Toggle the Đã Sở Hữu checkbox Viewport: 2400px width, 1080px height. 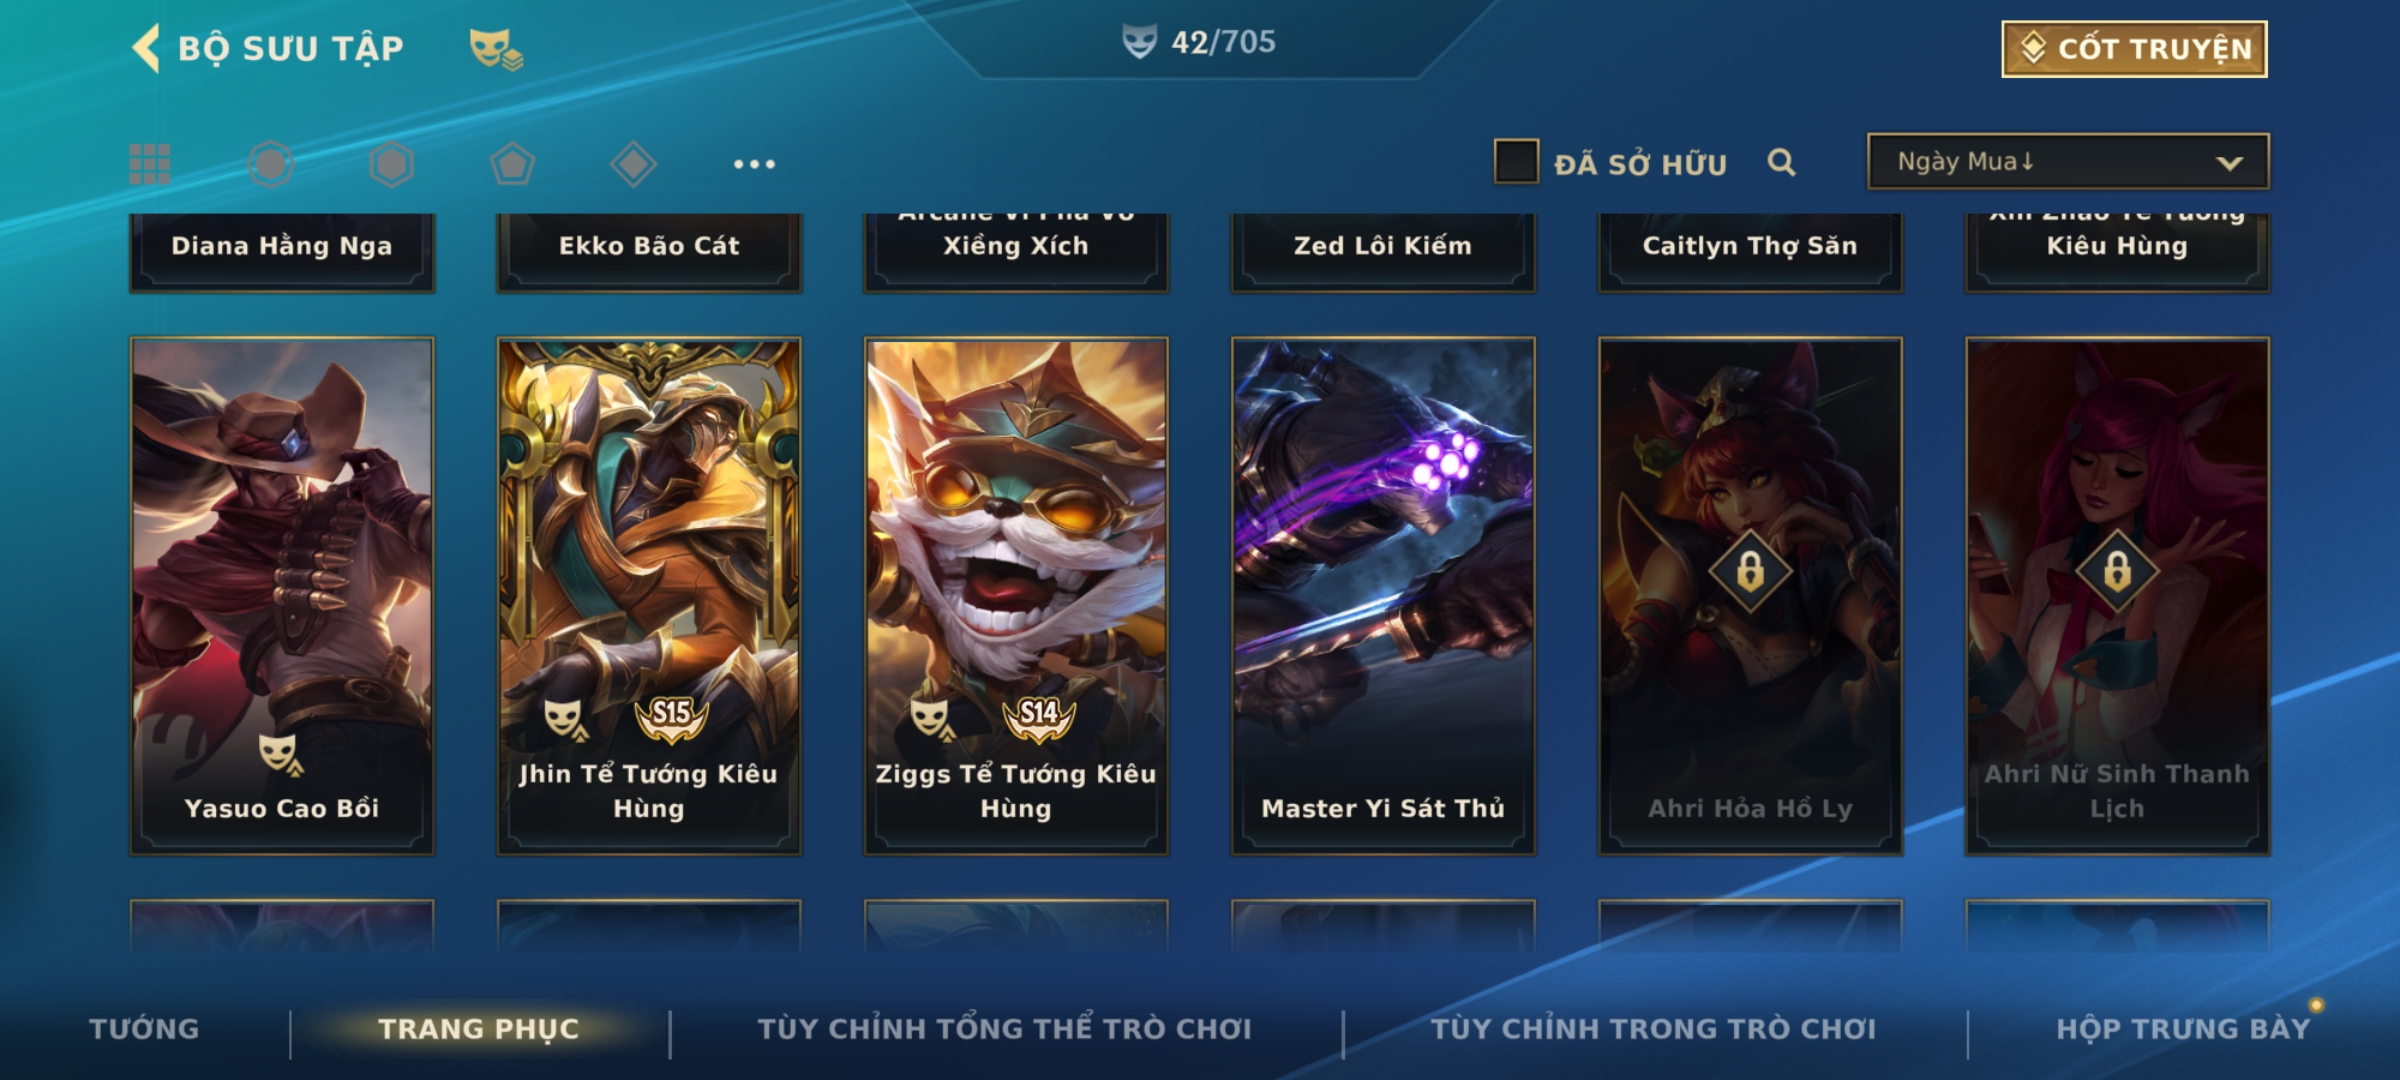click(1516, 162)
